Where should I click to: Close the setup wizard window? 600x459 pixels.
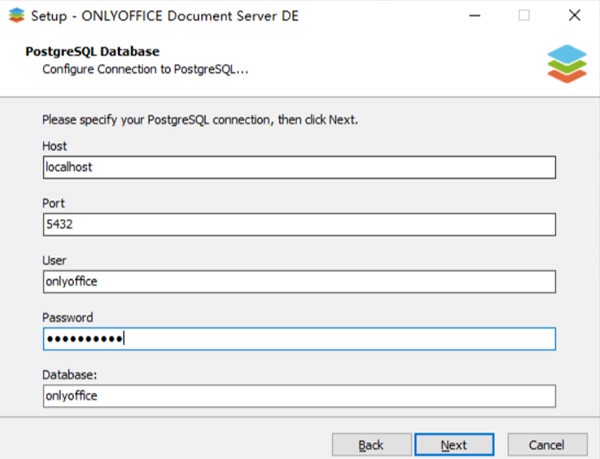(x=574, y=16)
